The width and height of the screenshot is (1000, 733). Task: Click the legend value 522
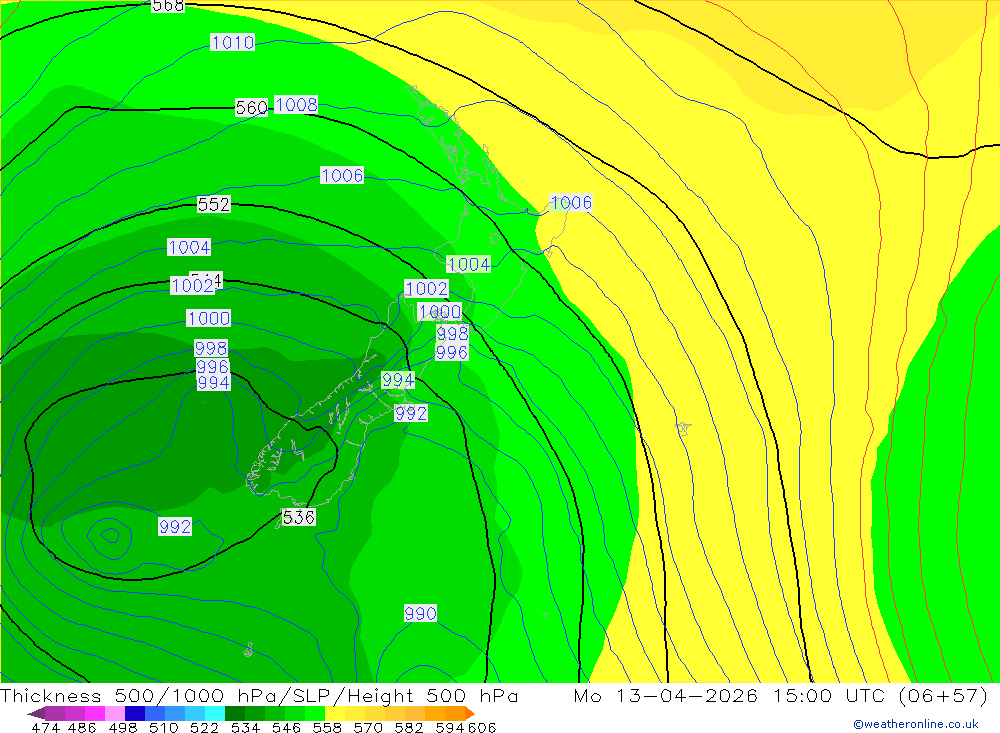pyautogui.click(x=204, y=728)
